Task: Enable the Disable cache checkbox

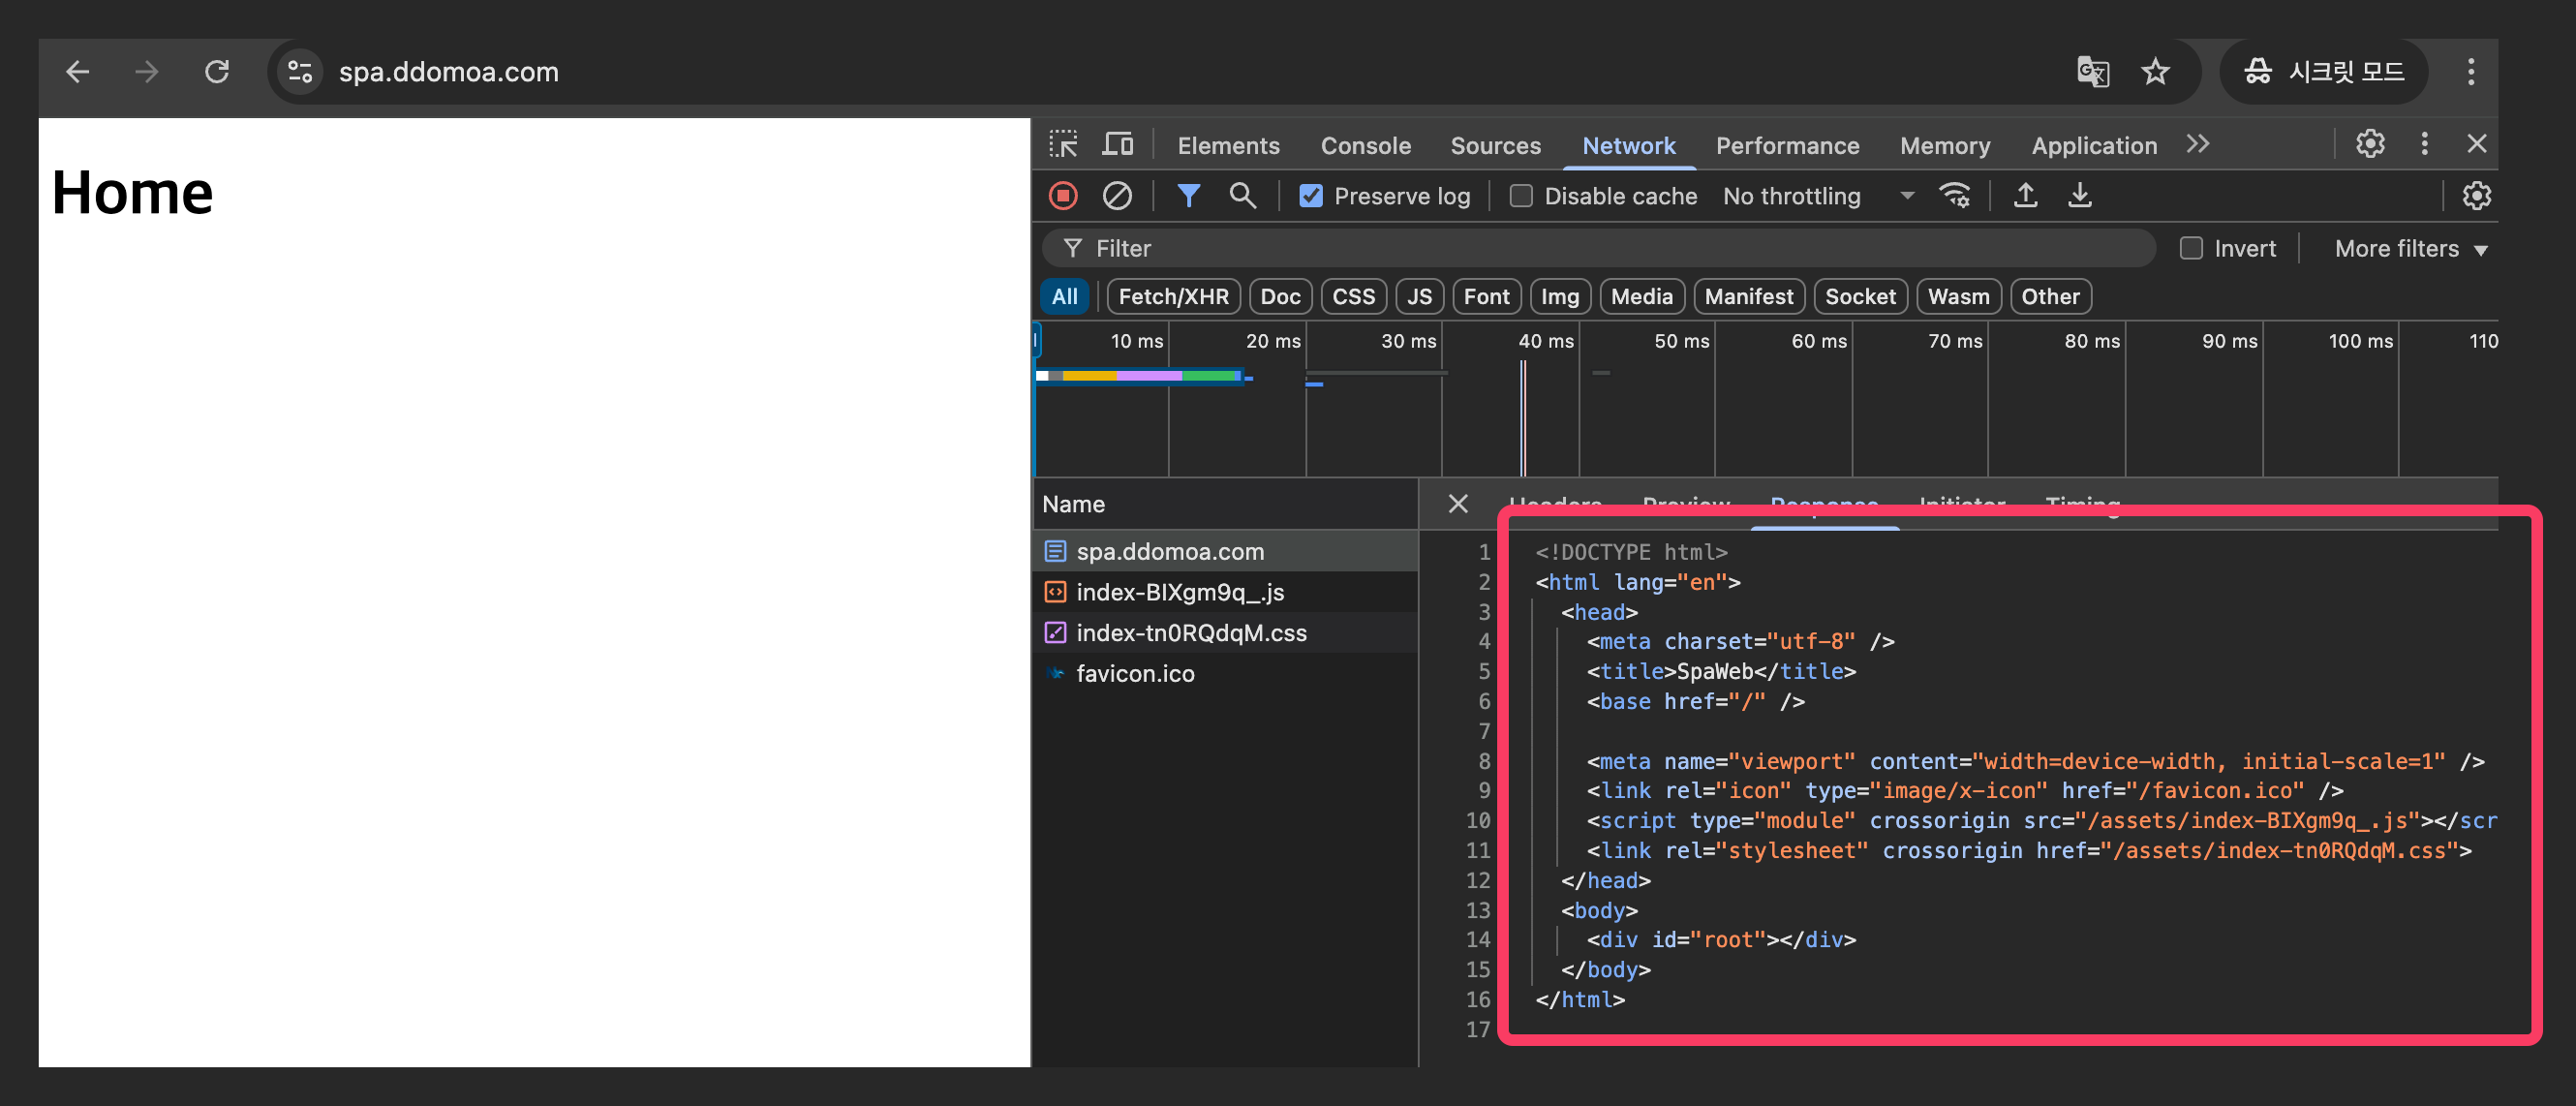Action: point(1520,196)
